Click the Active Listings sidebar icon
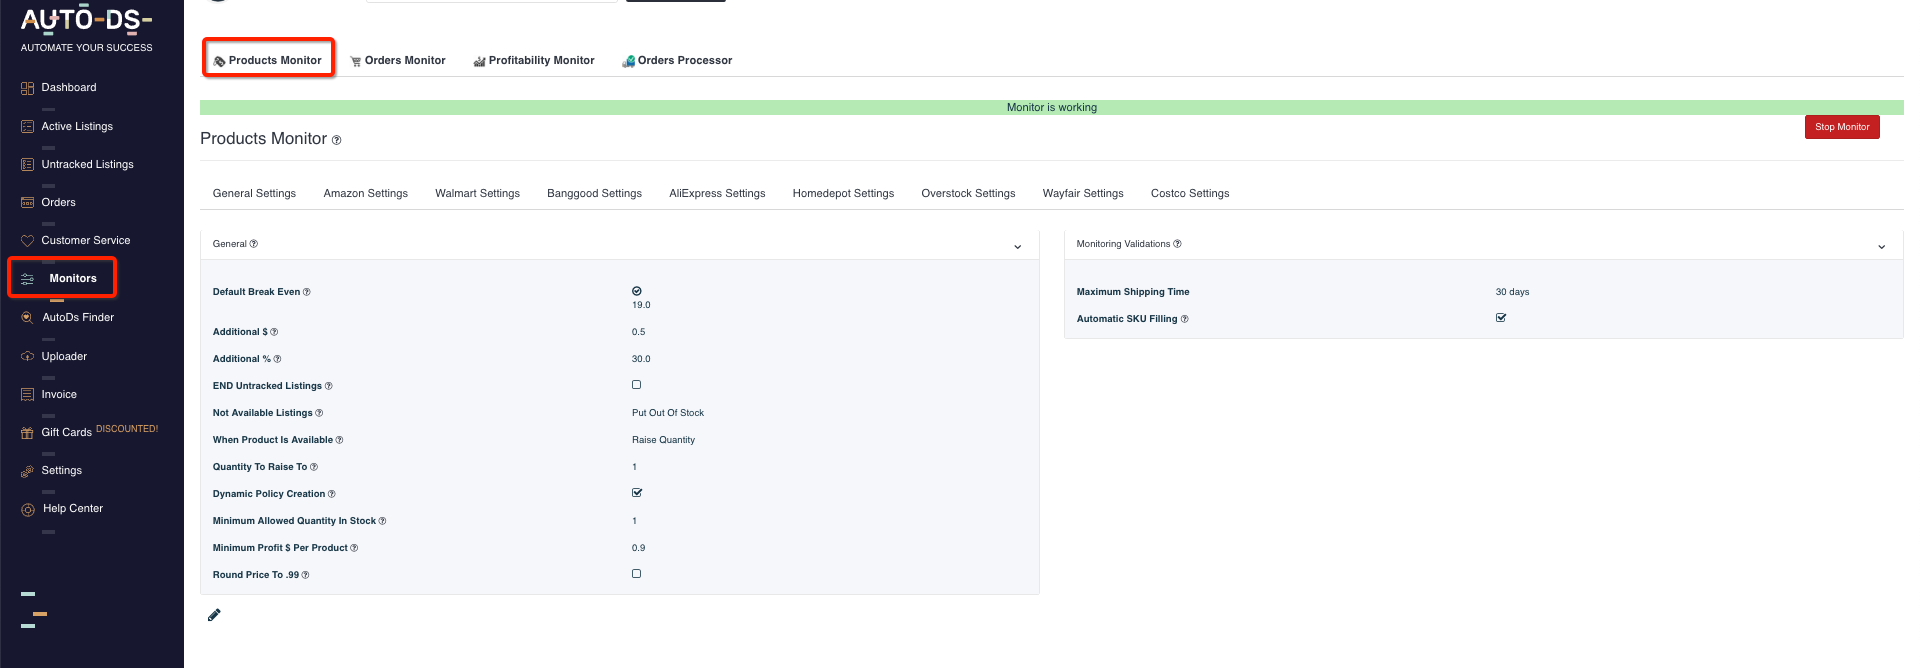 27,127
